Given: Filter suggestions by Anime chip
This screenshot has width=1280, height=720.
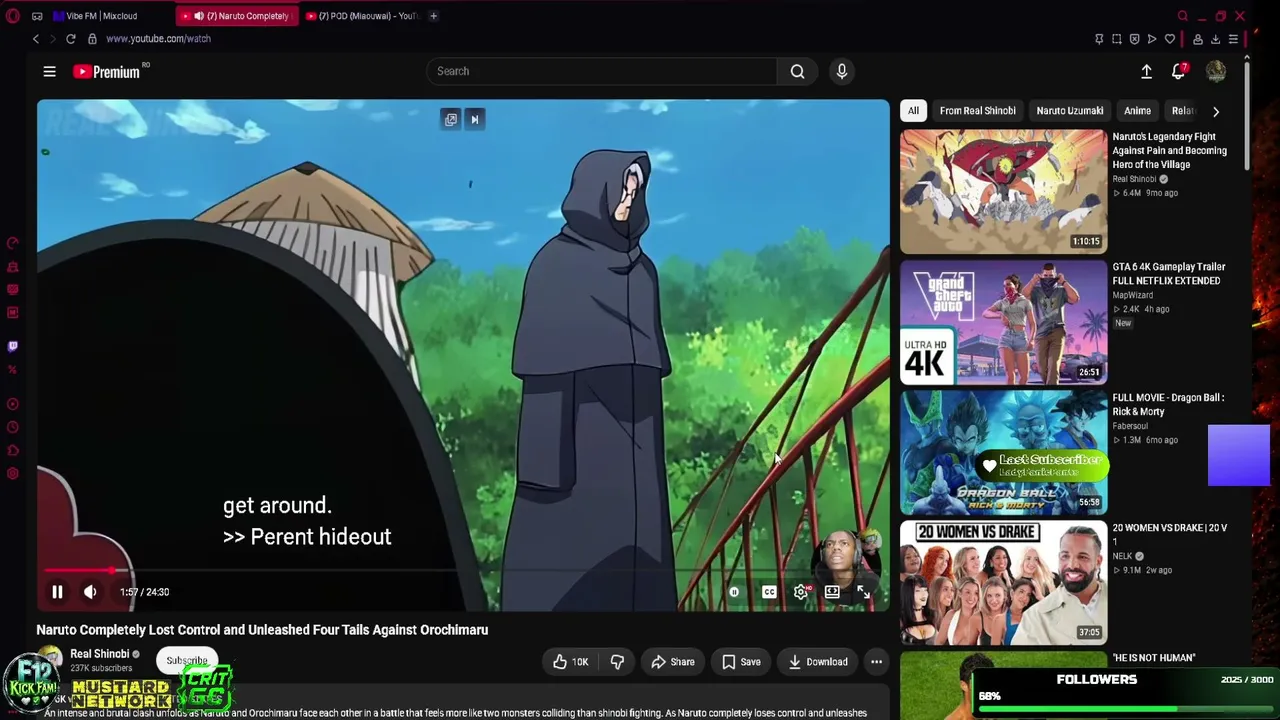Looking at the screenshot, I should [x=1138, y=111].
